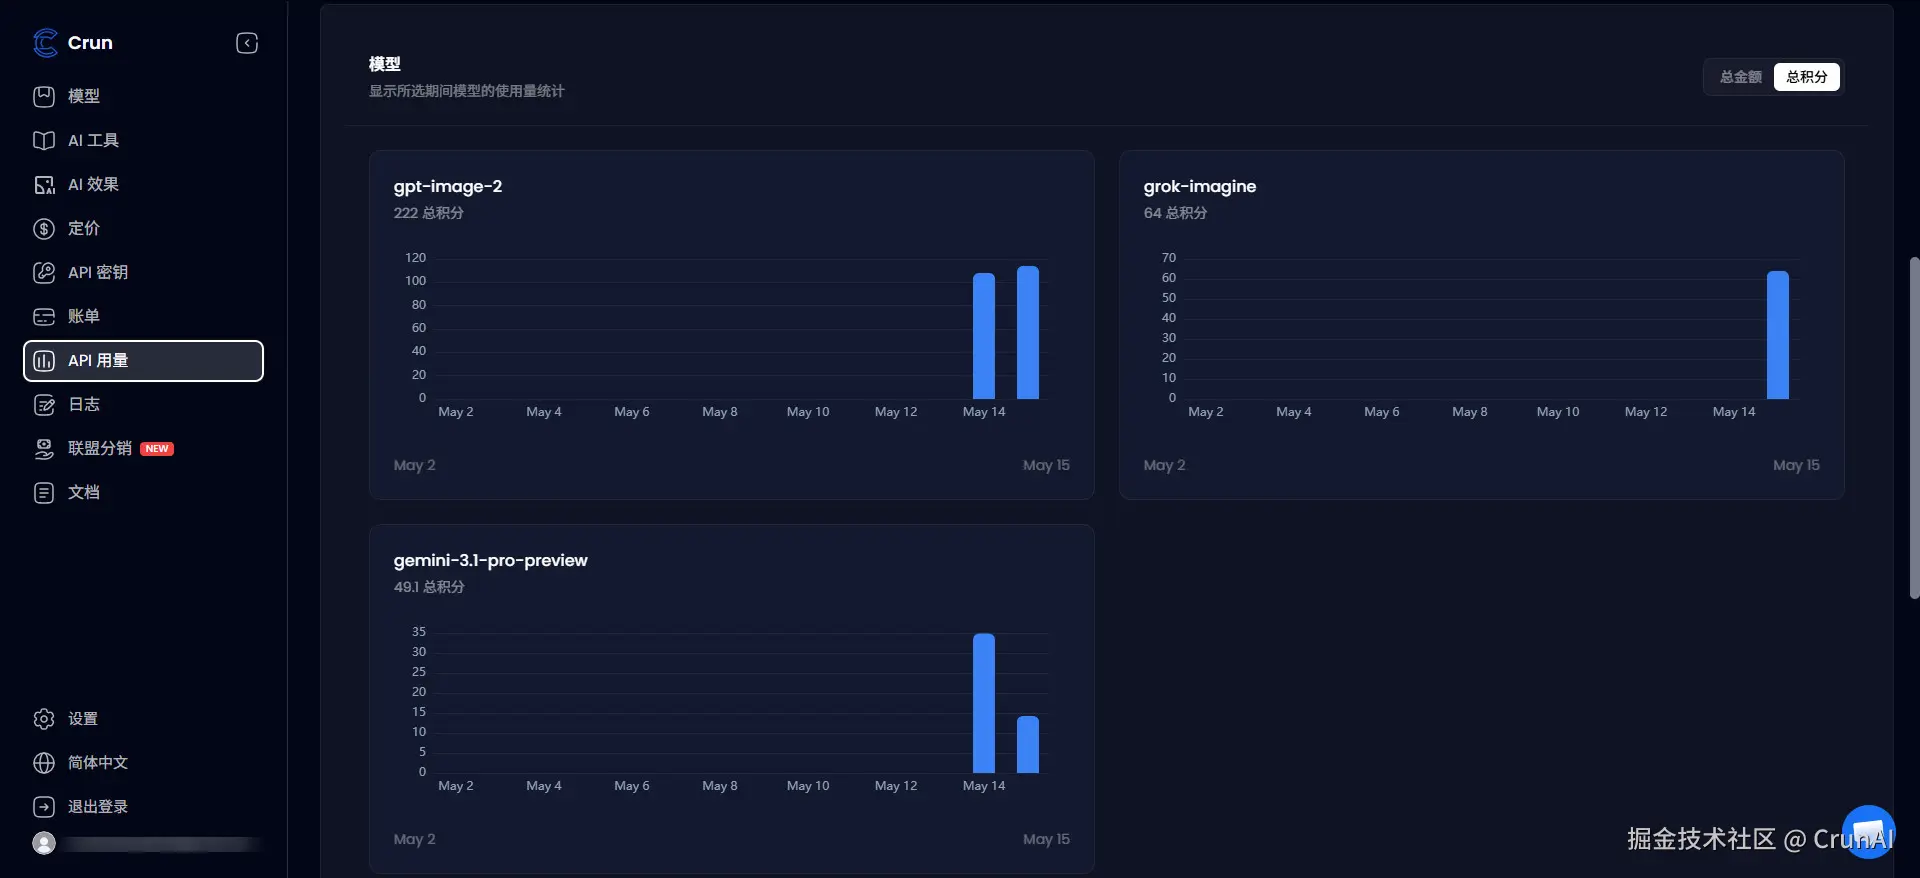The width and height of the screenshot is (1920, 878).
Task: Click the 文档 document icon
Action: (x=44, y=492)
